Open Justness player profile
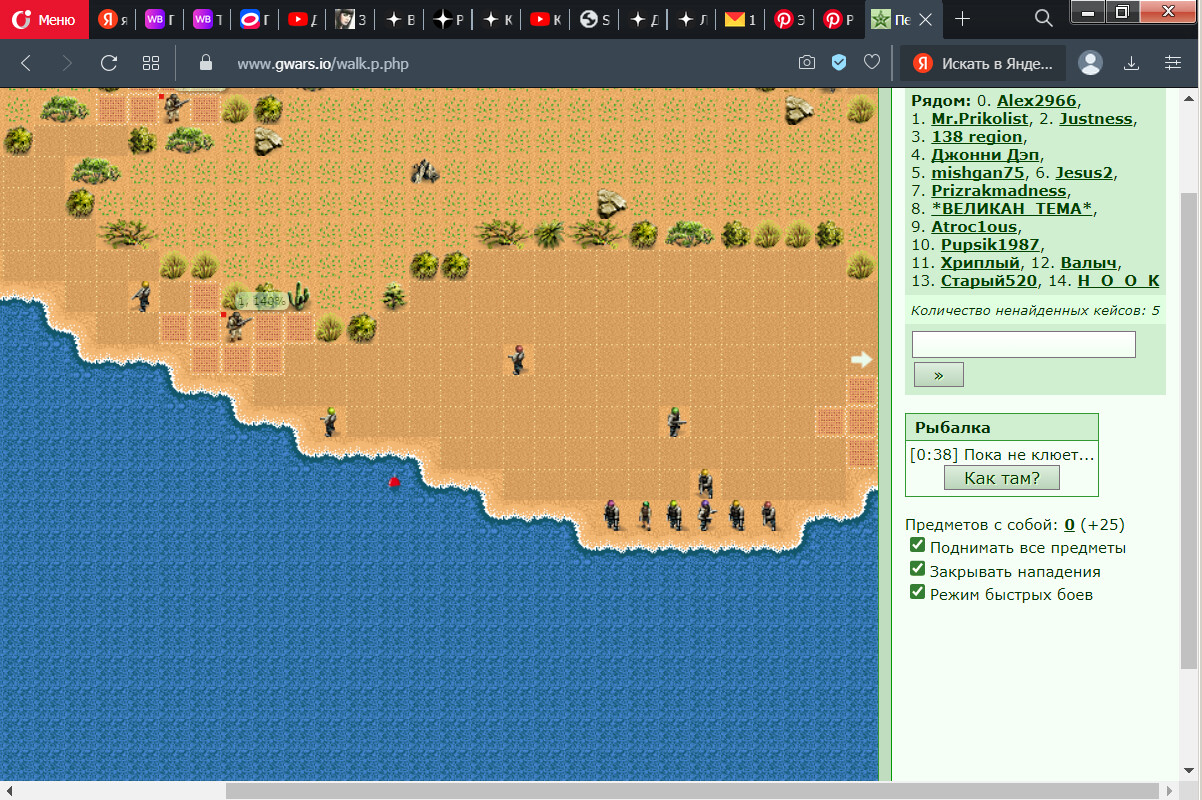The image size is (1202, 800). [1096, 119]
